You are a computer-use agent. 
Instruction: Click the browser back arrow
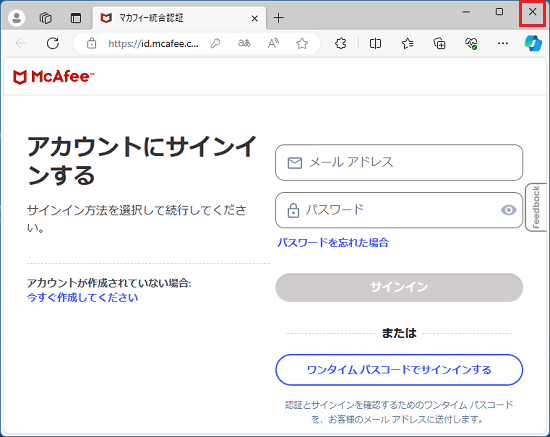tap(21, 43)
